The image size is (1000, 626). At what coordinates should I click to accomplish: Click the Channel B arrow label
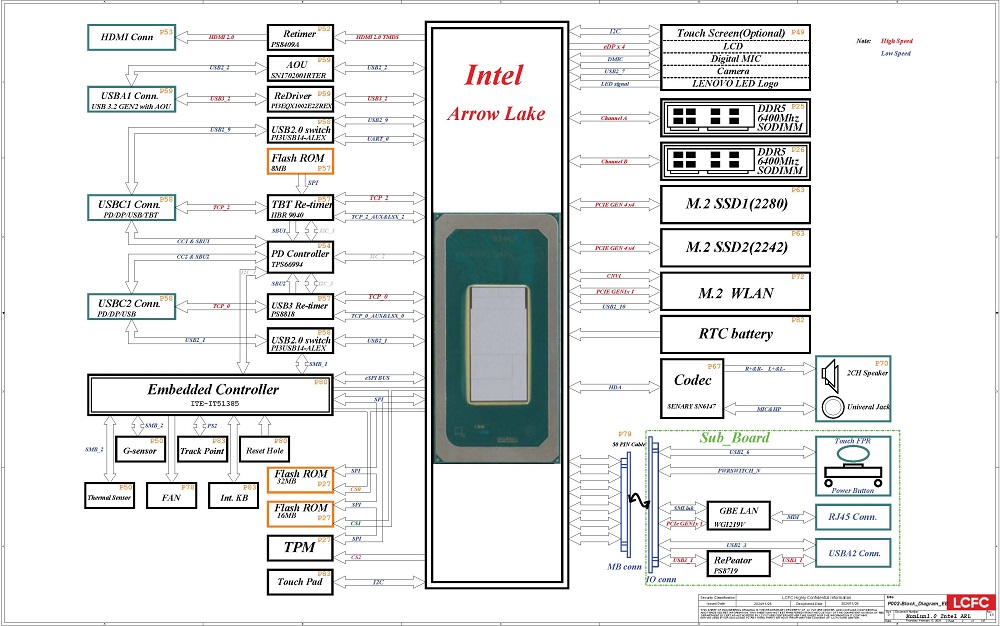click(614, 161)
